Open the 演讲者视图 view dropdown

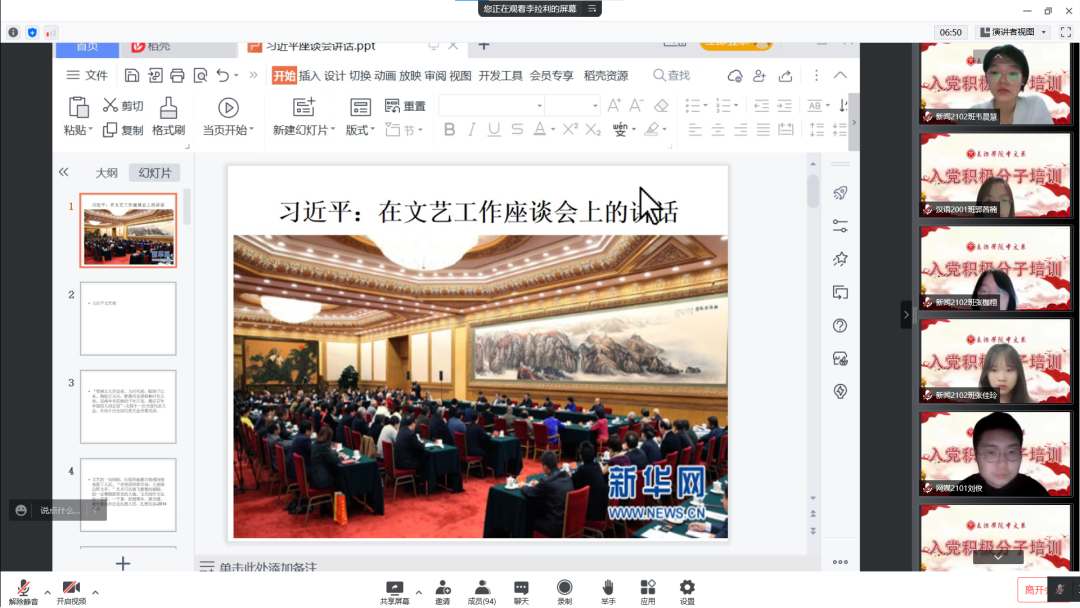tap(1013, 32)
